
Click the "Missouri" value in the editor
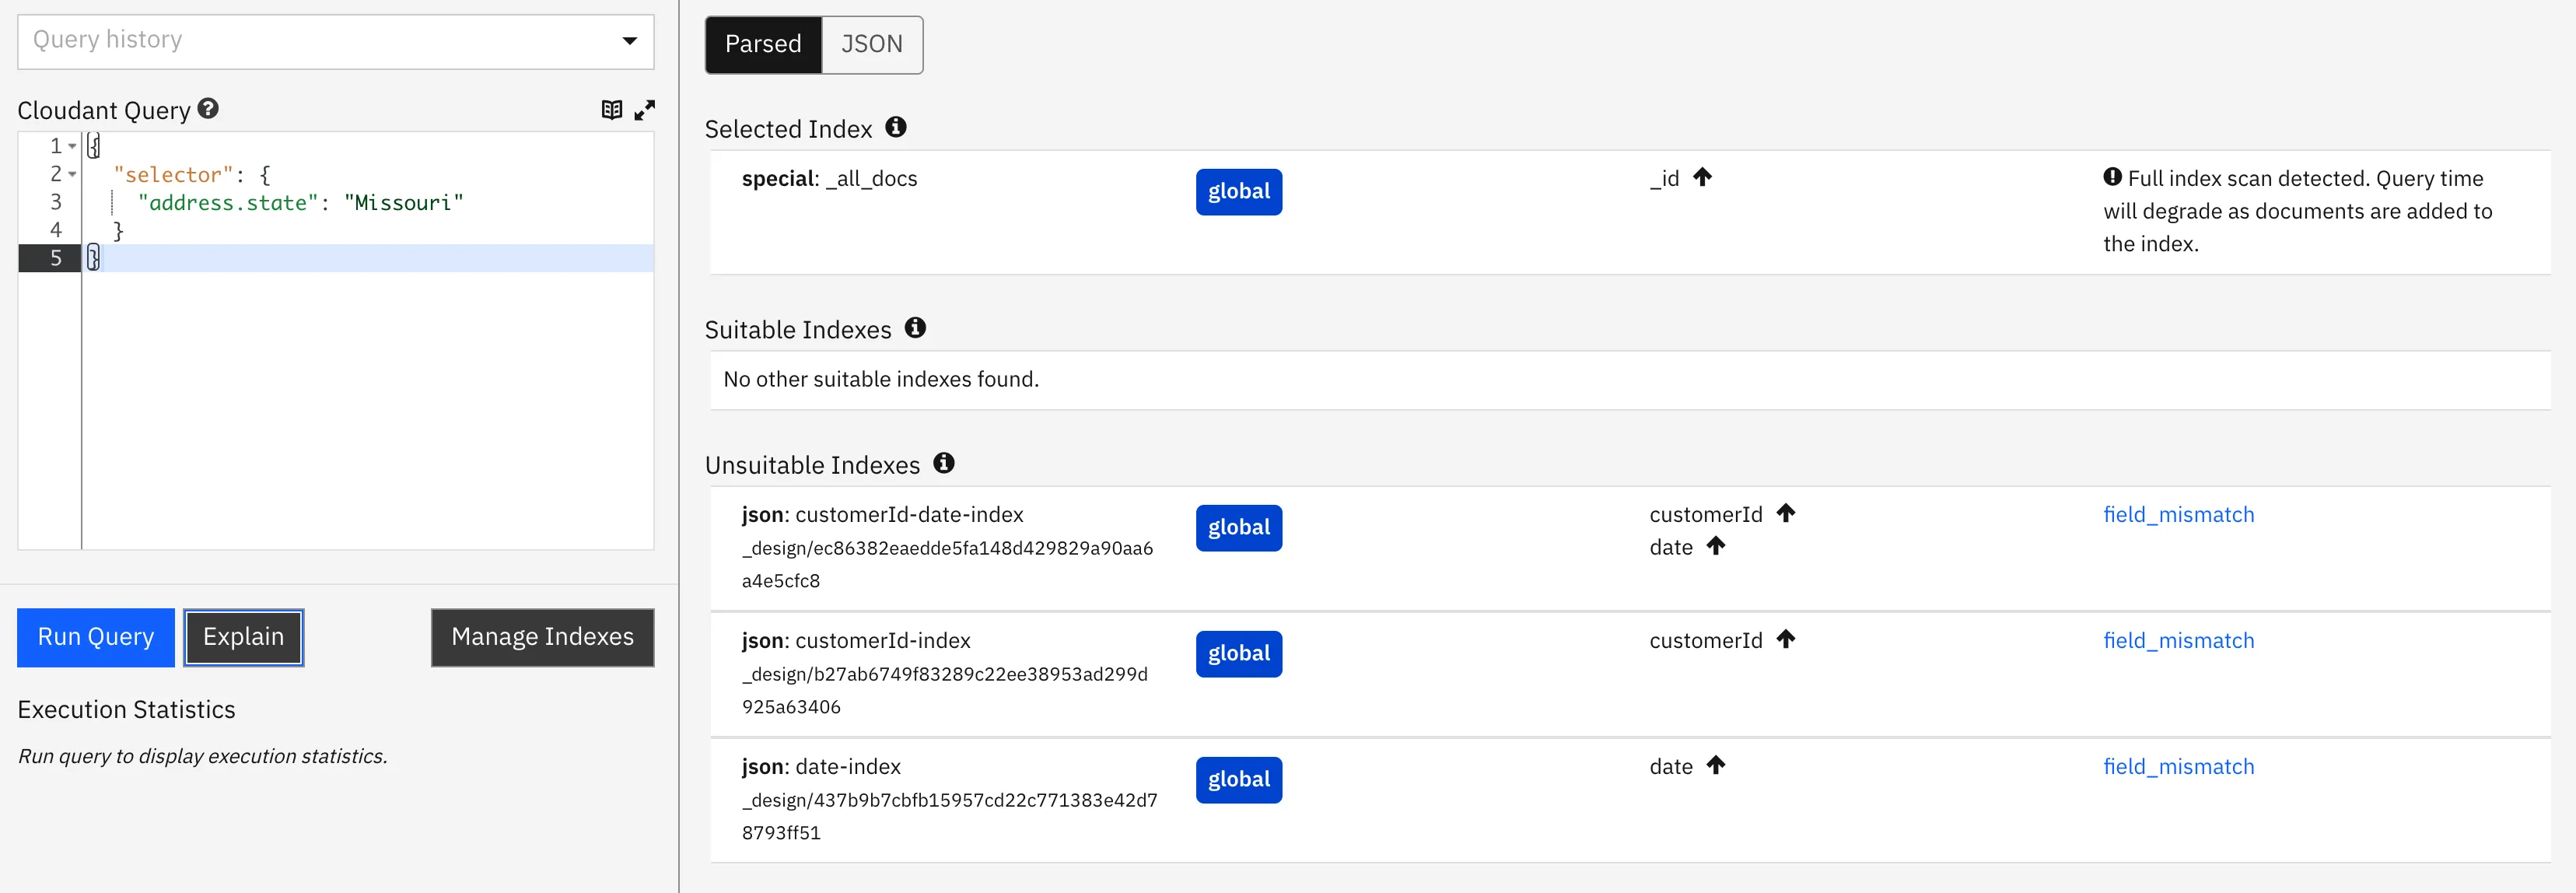click(404, 203)
